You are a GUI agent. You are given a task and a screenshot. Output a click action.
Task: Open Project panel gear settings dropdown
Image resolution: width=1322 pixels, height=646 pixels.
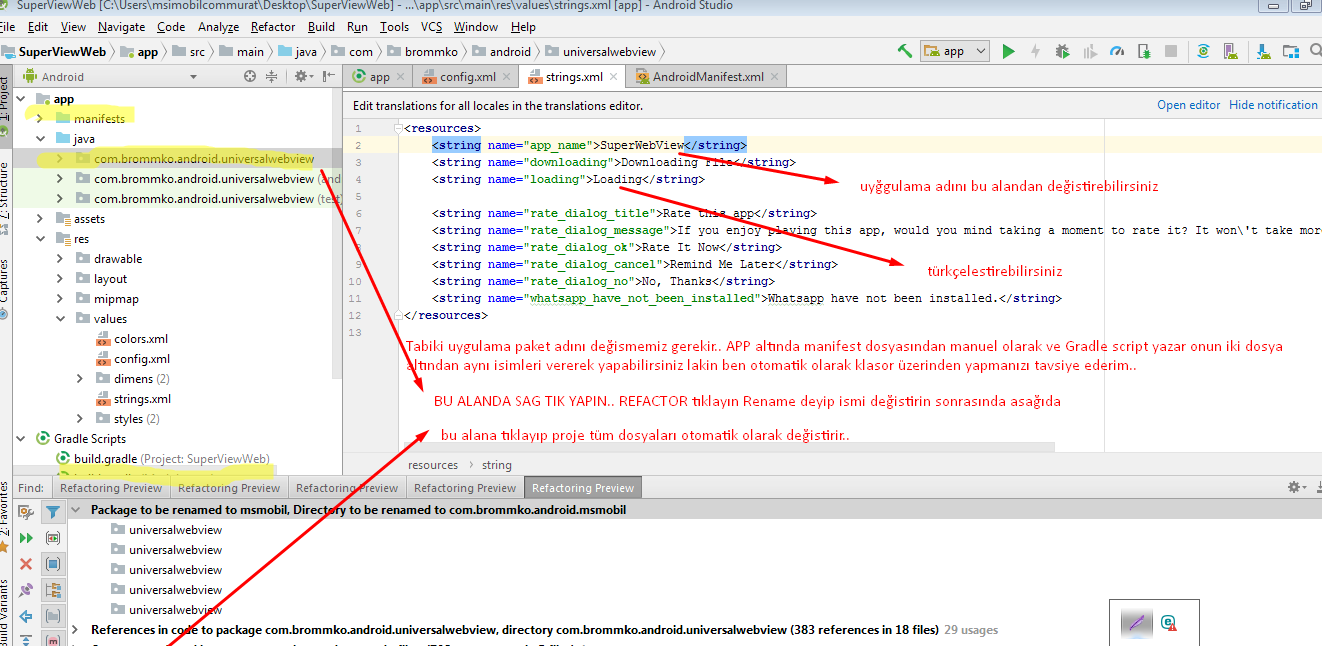click(303, 76)
